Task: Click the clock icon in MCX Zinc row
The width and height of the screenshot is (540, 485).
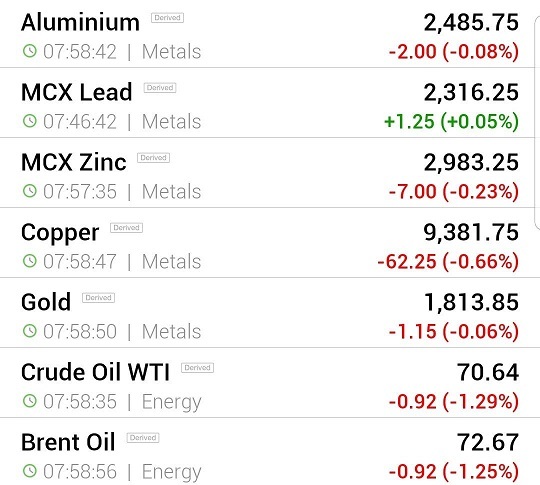Action: pos(30,191)
